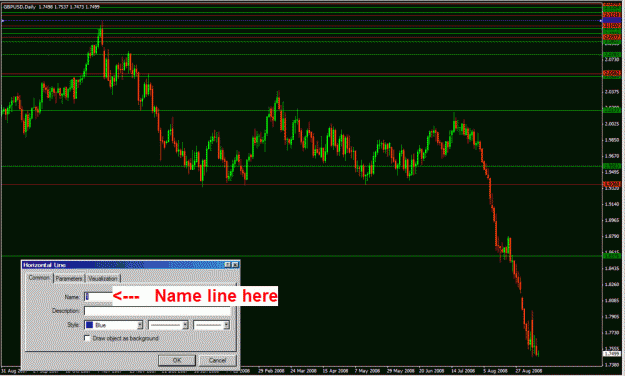Click the 24 Mar 2008 date label
This screenshot has width=625, height=376.
coord(303,370)
